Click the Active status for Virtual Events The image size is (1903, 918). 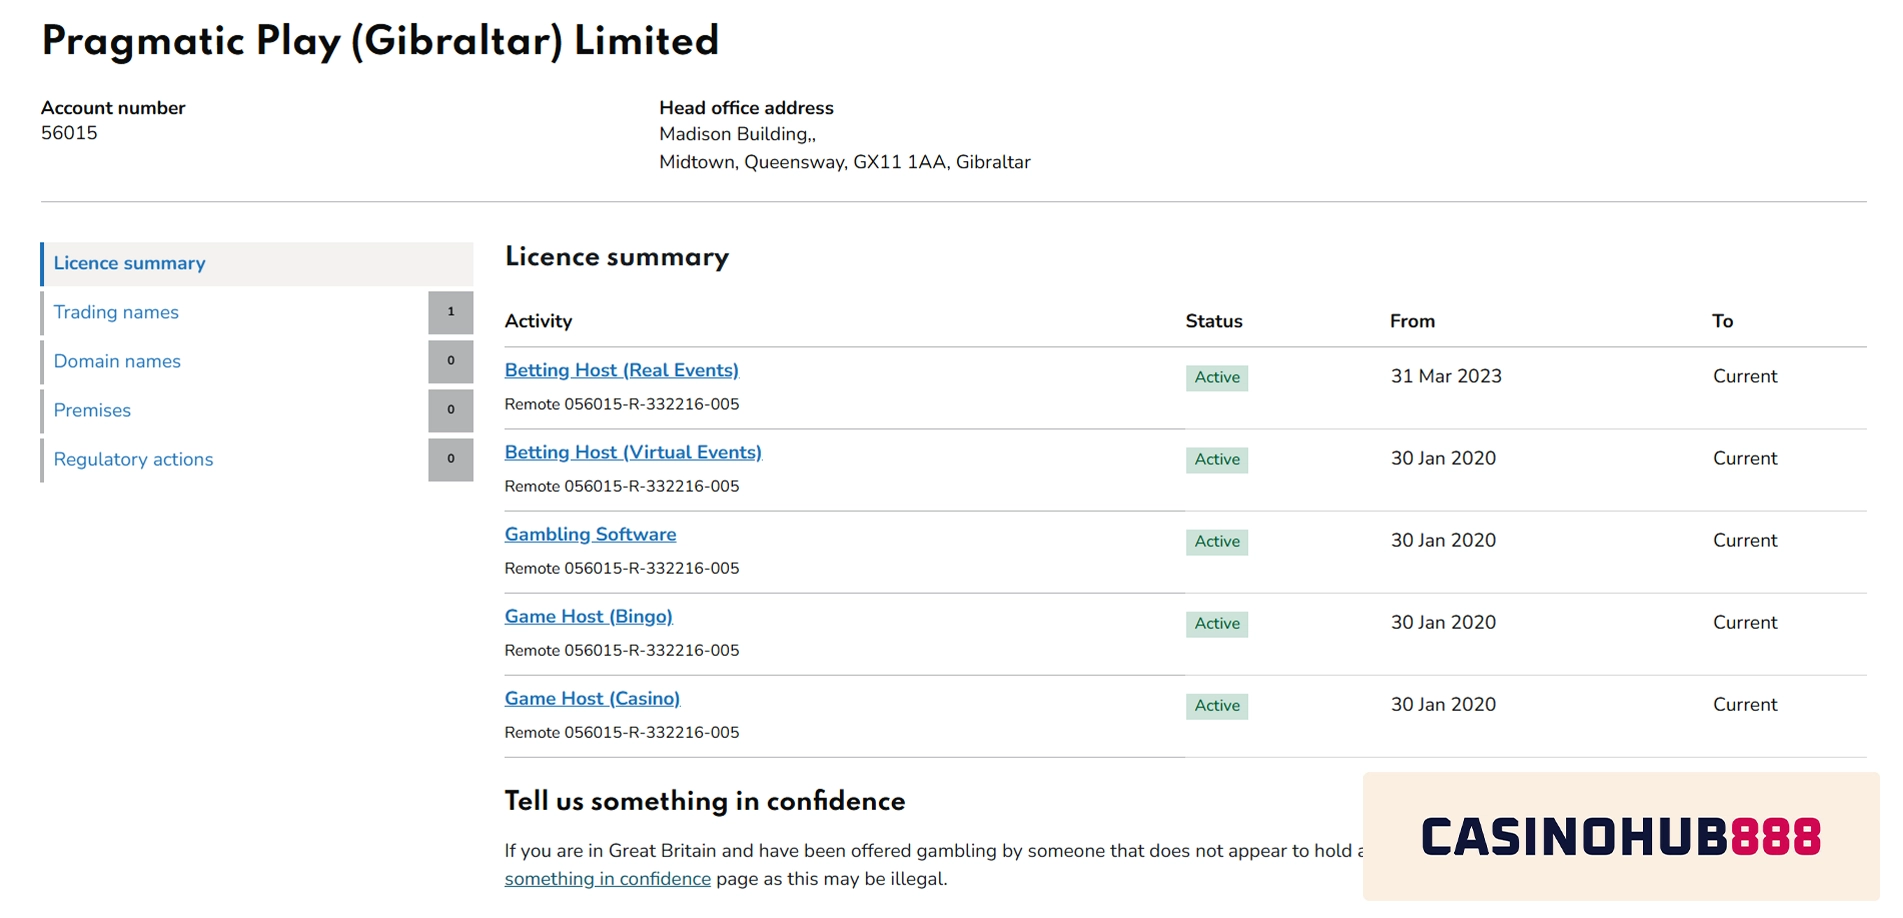point(1217,459)
